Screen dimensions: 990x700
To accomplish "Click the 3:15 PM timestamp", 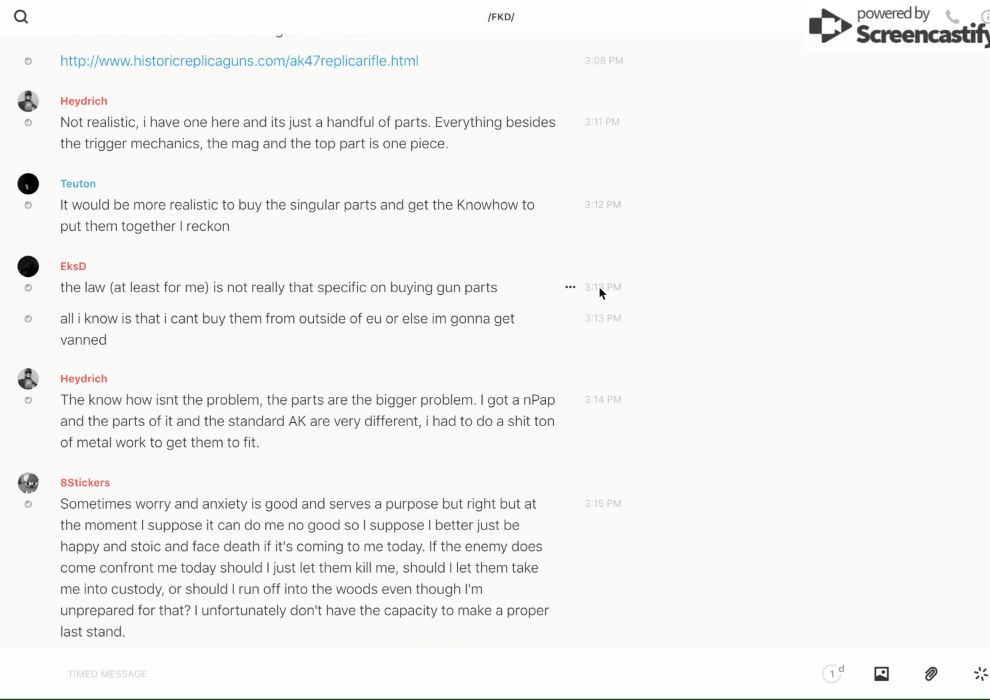I will 603,504.
